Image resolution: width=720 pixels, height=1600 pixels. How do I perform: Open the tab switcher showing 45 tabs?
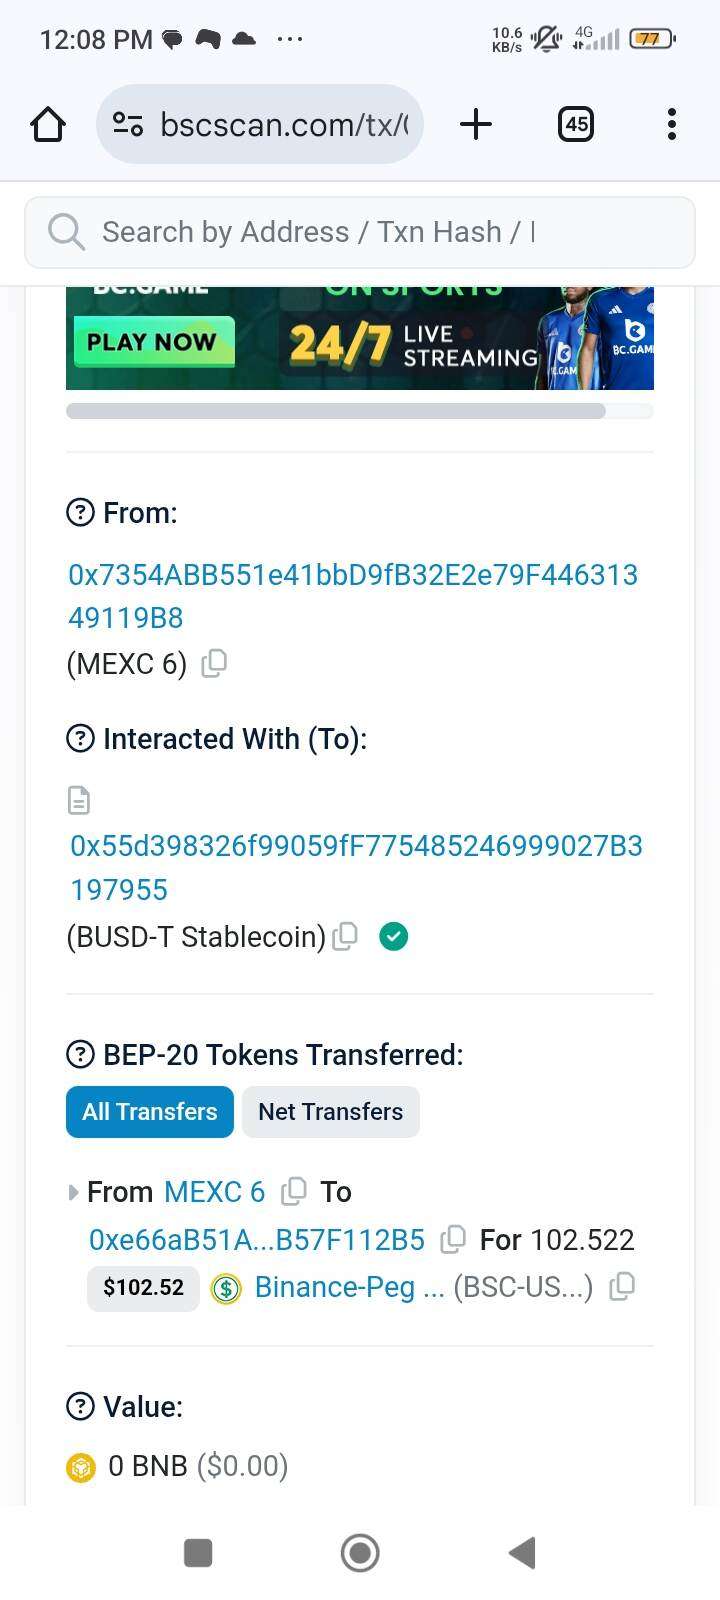[x=575, y=124]
